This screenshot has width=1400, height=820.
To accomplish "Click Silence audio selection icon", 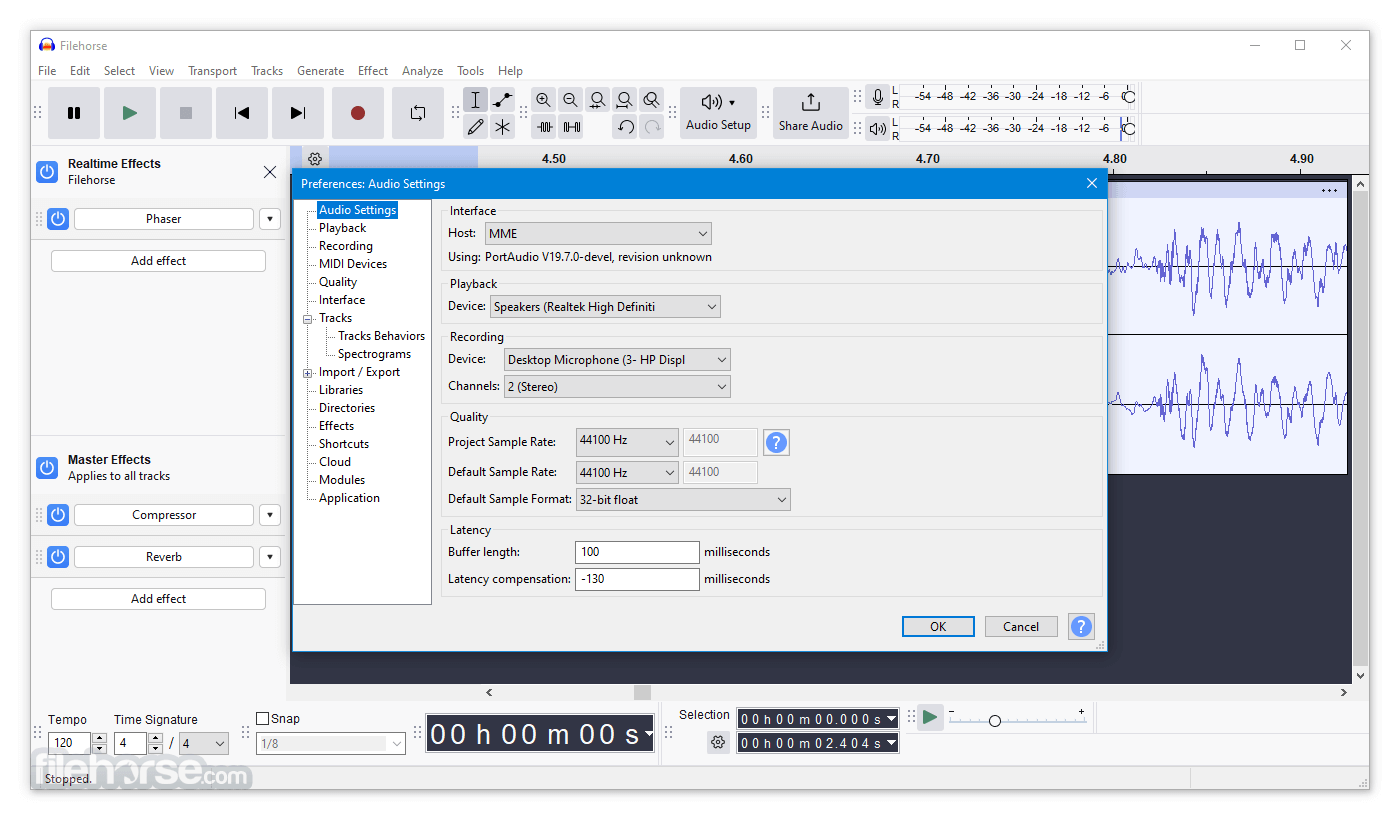I will click(571, 127).
